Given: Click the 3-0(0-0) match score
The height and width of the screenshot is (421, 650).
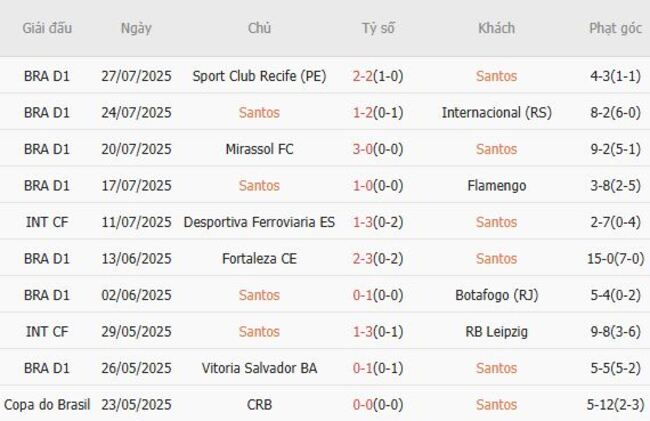Looking at the screenshot, I should tap(378, 149).
